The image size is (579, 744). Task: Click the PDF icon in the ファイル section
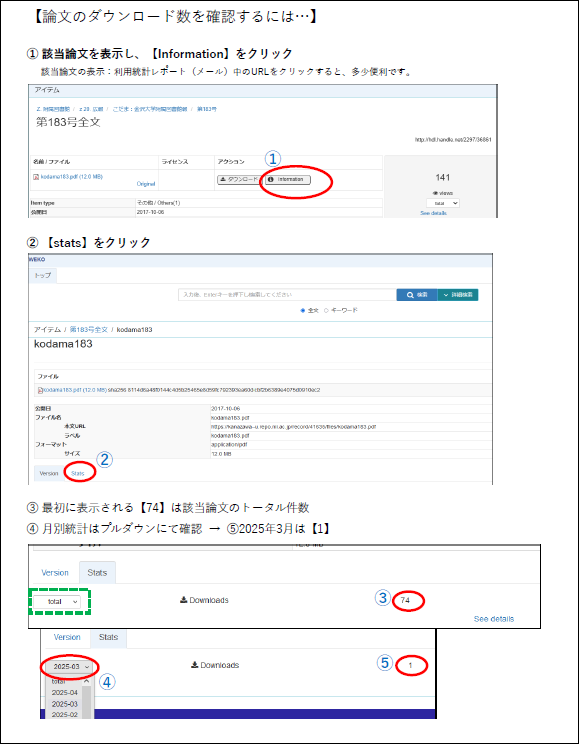point(40,391)
